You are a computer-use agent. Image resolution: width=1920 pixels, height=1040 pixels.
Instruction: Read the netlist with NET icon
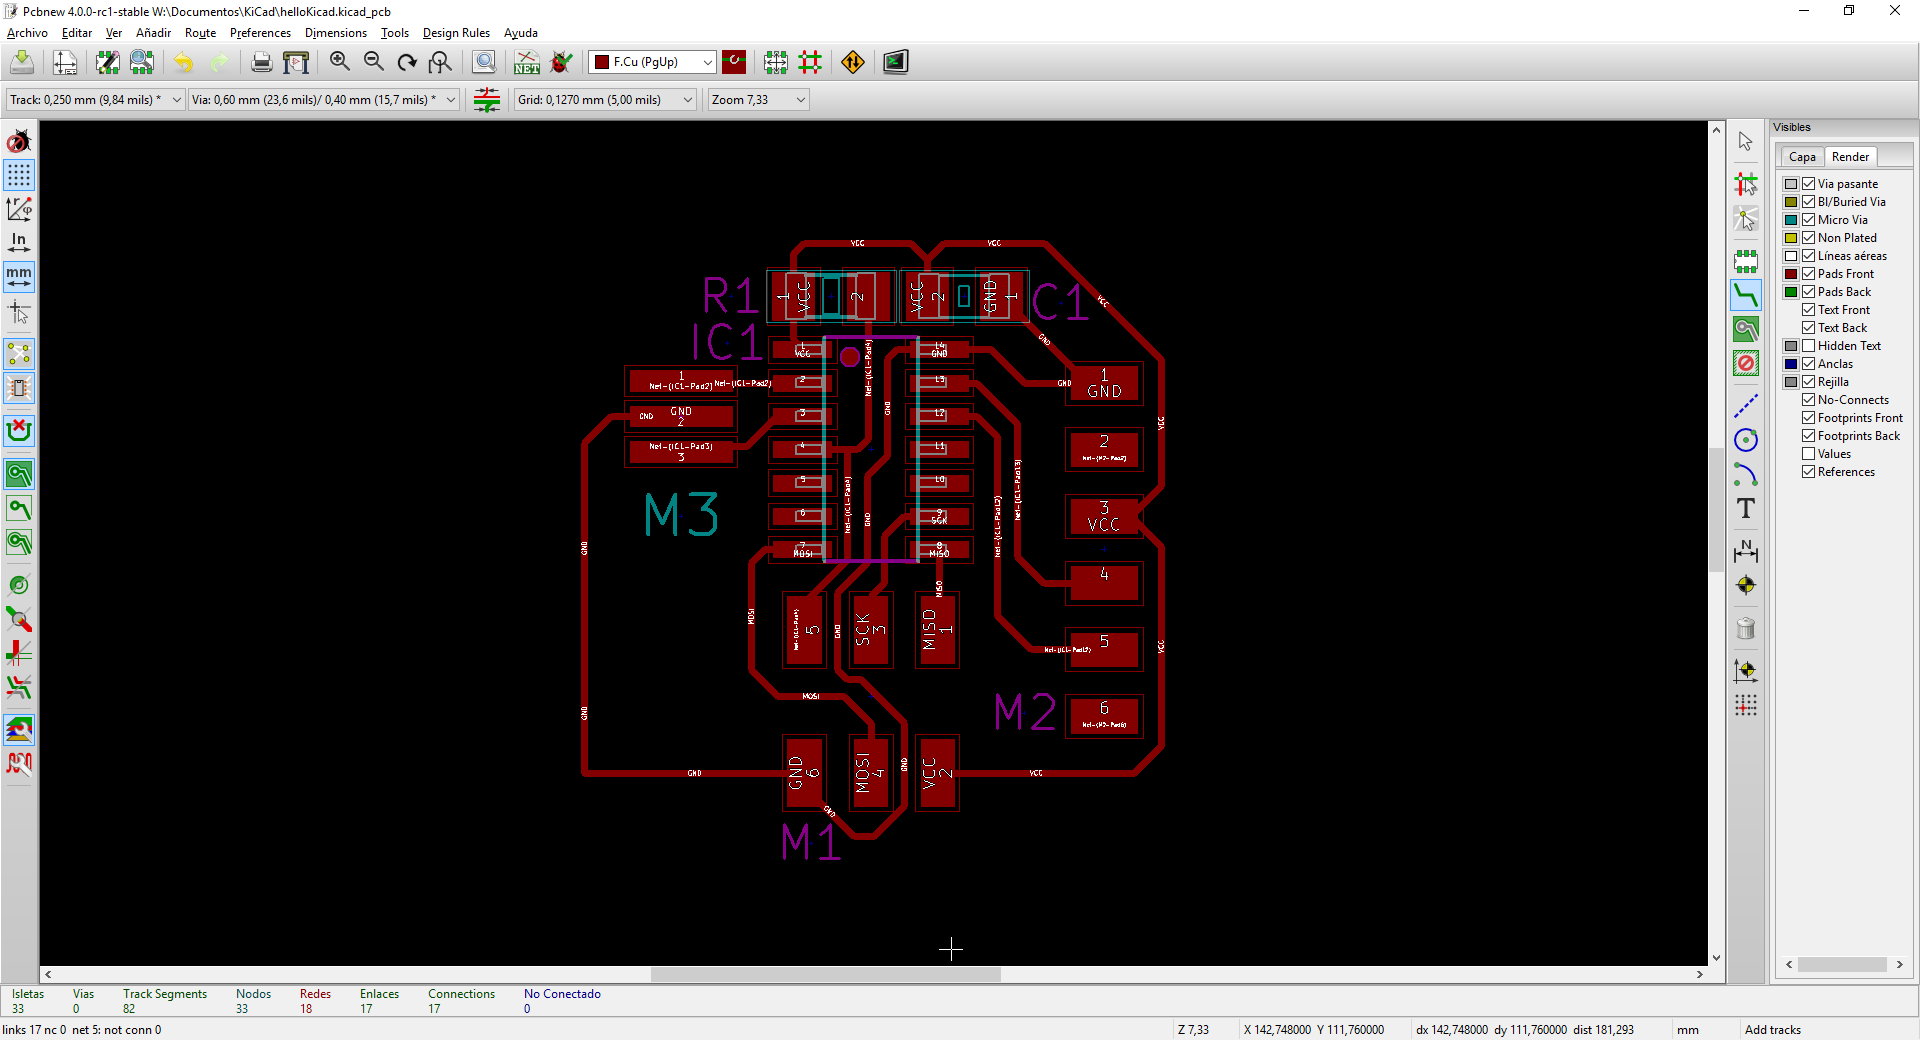[527, 62]
